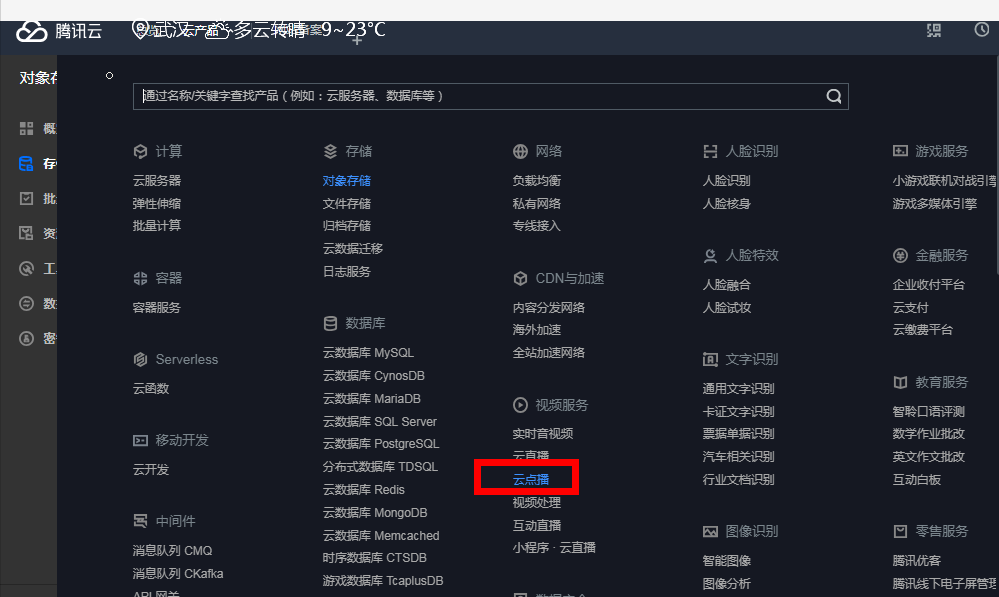
Task: Click the 人脸特效 category icon
Action: 710,255
